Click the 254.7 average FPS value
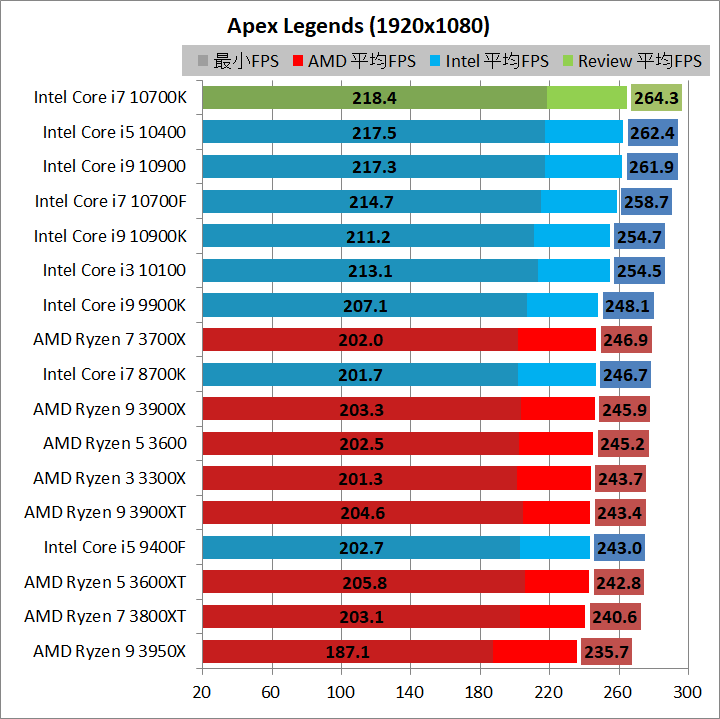720x719 pixels. pyautogui.click(x=639, y=237)
